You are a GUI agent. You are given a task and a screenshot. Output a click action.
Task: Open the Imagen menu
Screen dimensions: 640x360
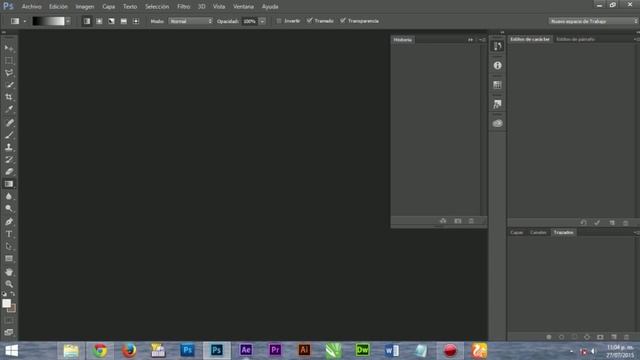tap(84, 7)
